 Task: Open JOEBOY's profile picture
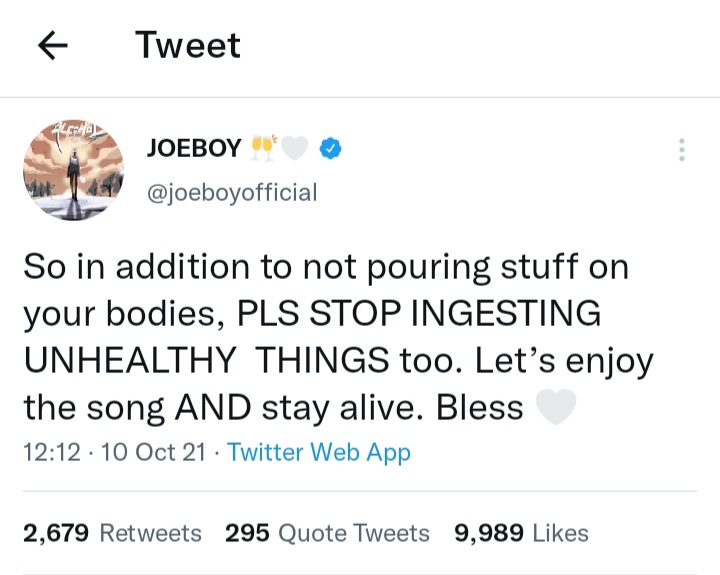(x=73, y=169)
